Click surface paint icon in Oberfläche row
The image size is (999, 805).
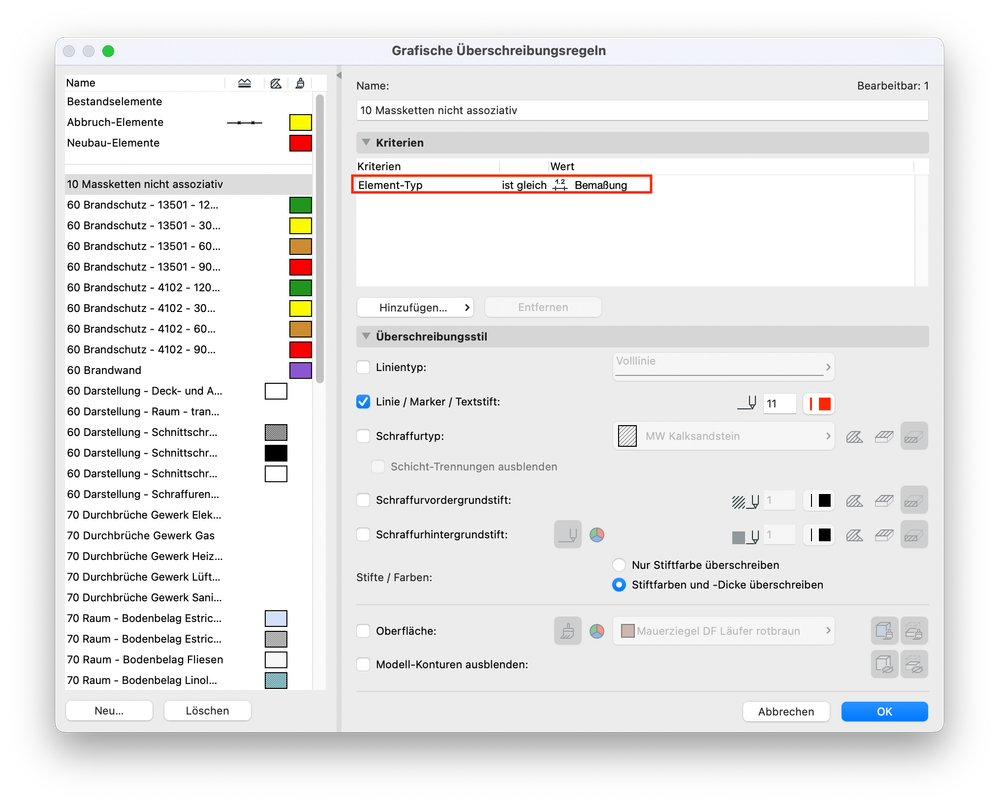pos(568,631)
